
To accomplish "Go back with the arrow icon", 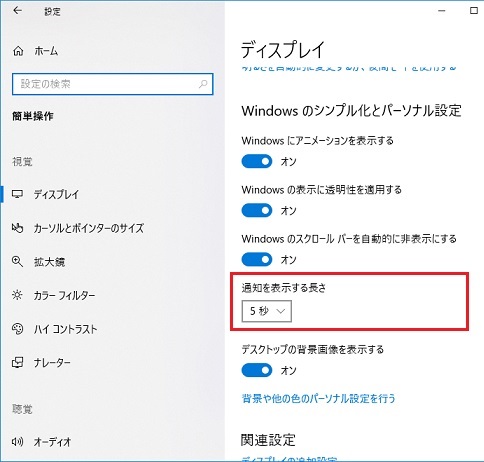I will 17,11.
